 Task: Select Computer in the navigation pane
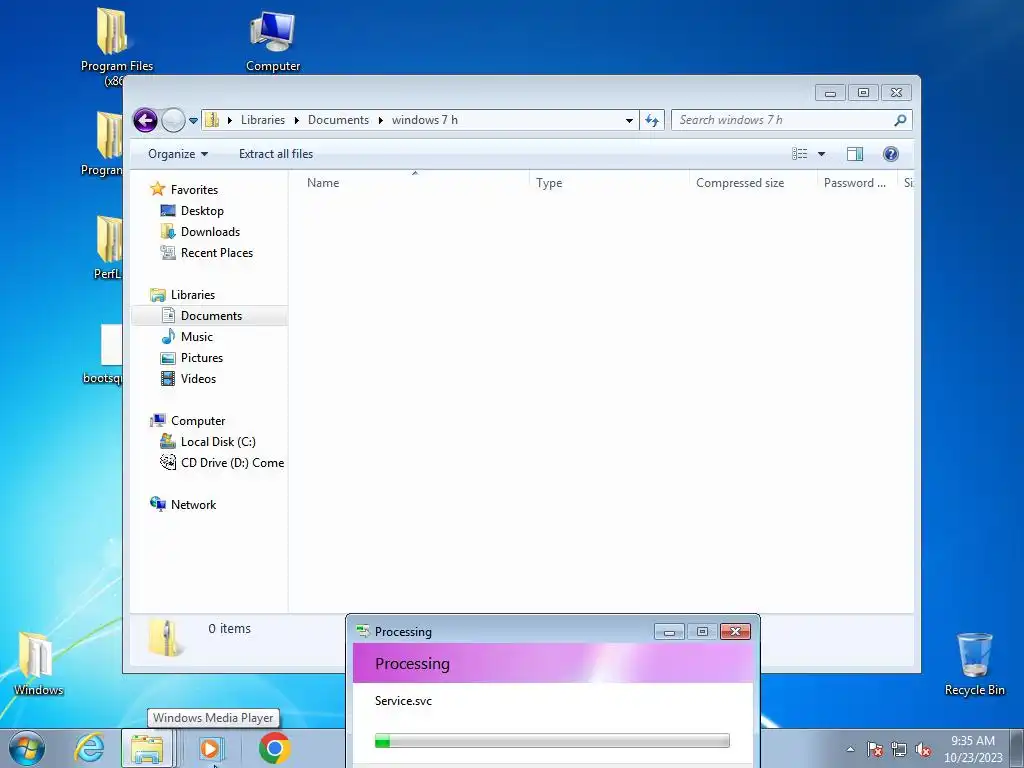(197, 421)
